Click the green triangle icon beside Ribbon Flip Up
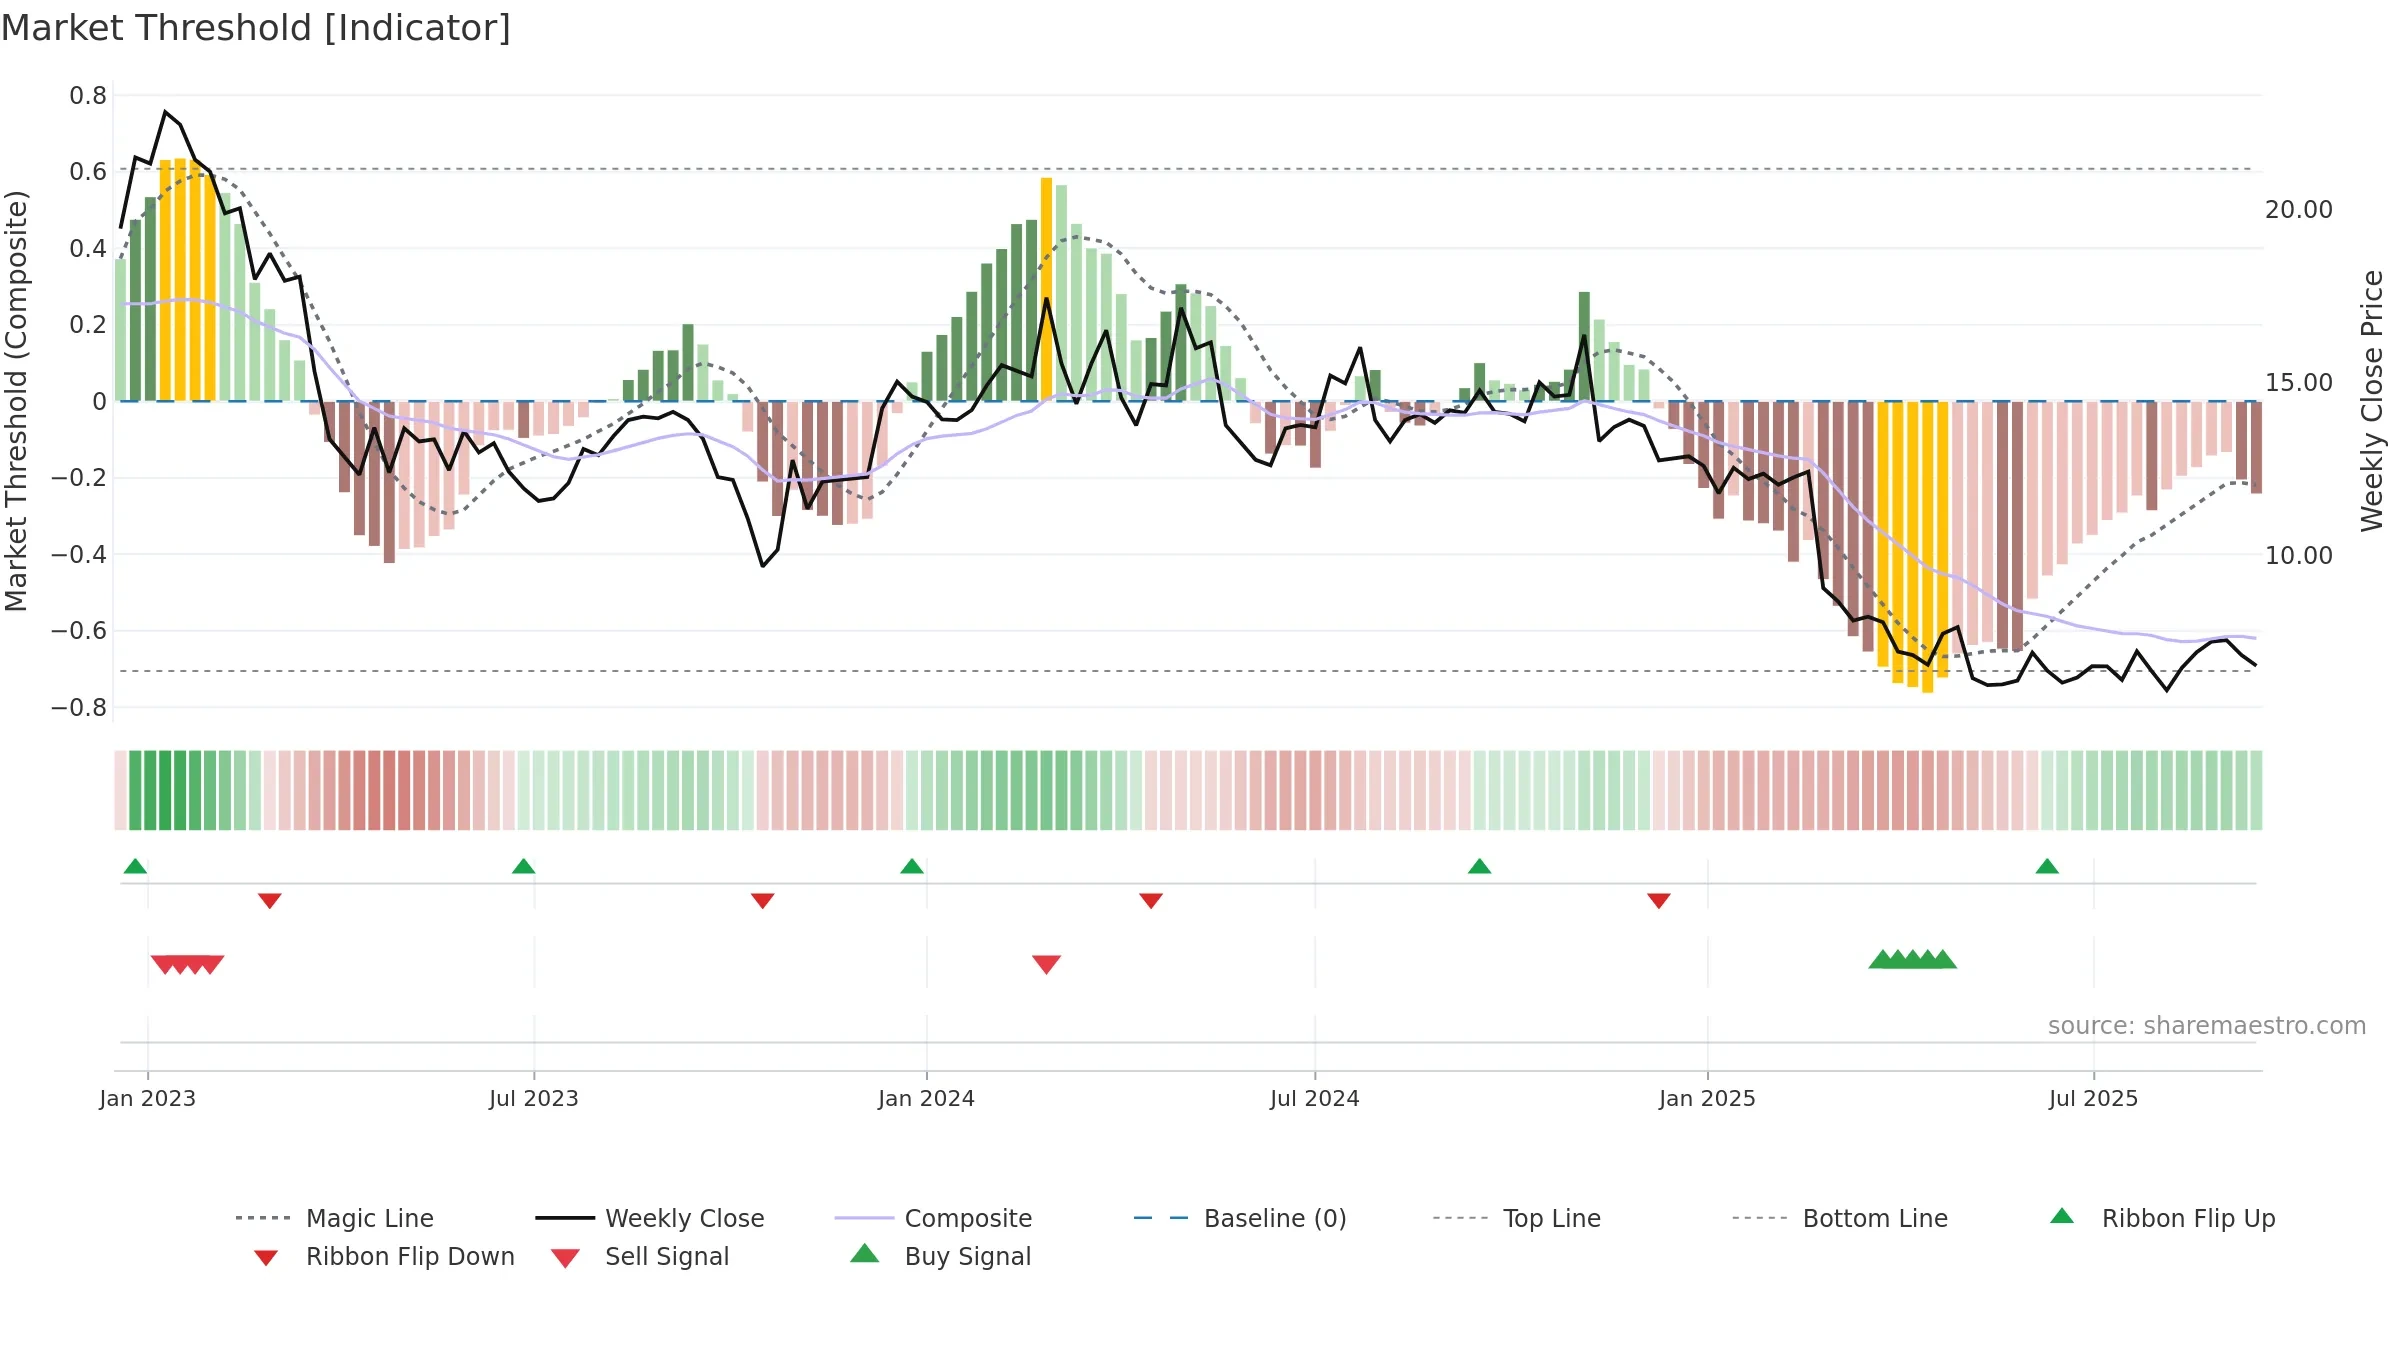The image size is (2400, 1350). (x=2062, y=1216)
